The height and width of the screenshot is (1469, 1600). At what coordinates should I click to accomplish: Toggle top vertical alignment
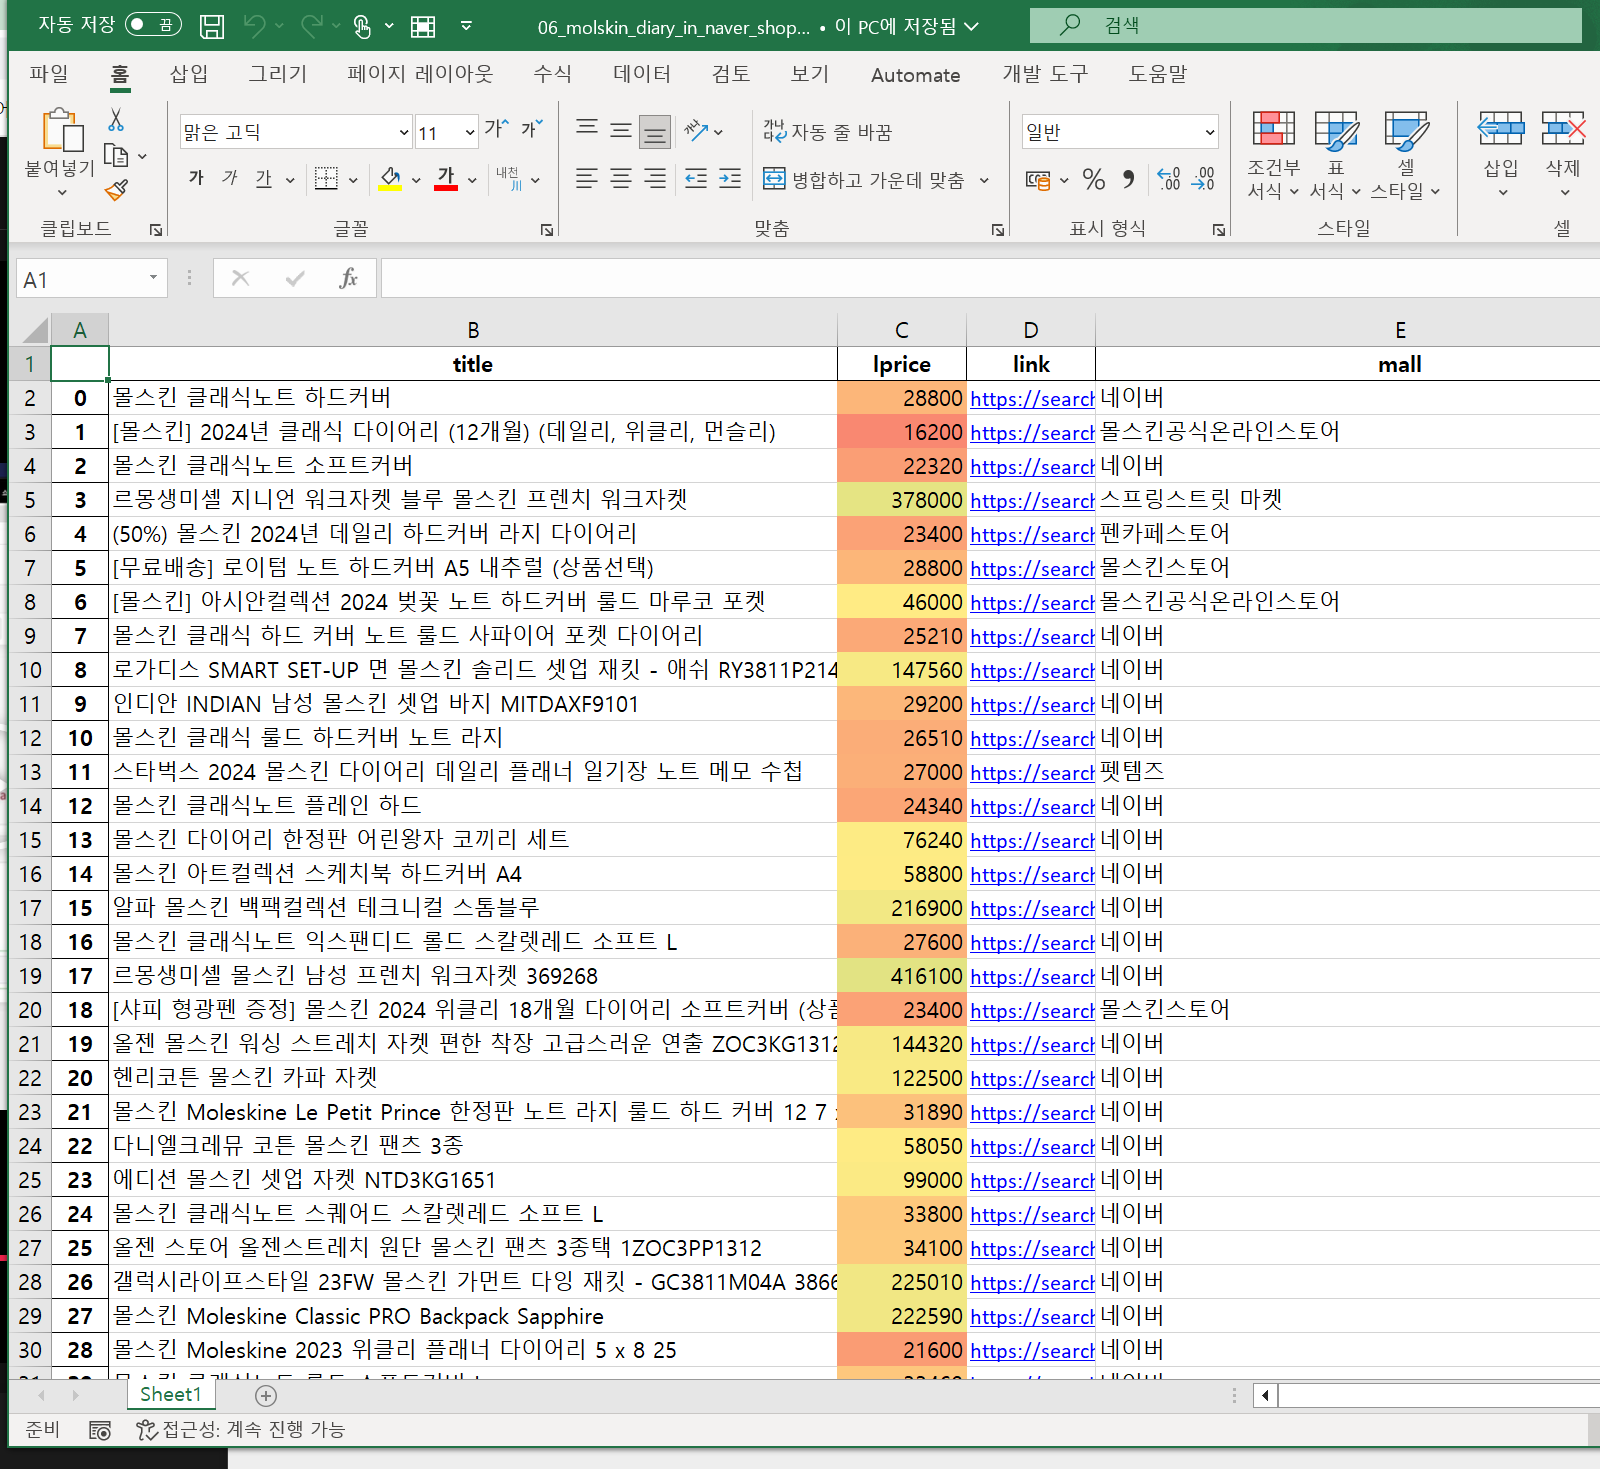(x=587, y=130)
